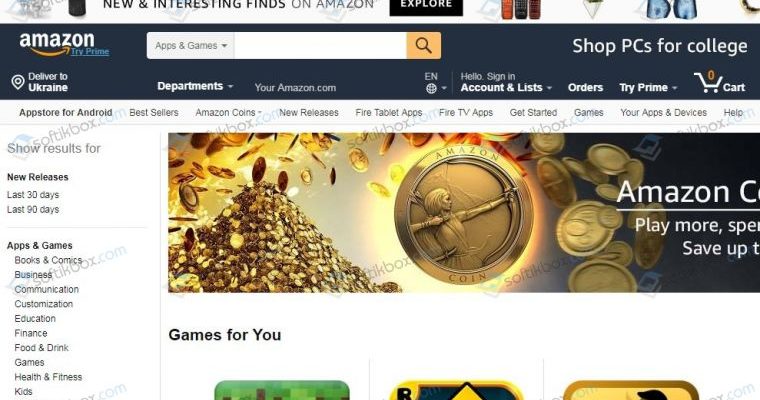Click the Amazon Coin medallion in banner
The width and height of the screenshot is (760, 400).
(x=464, y=214)
